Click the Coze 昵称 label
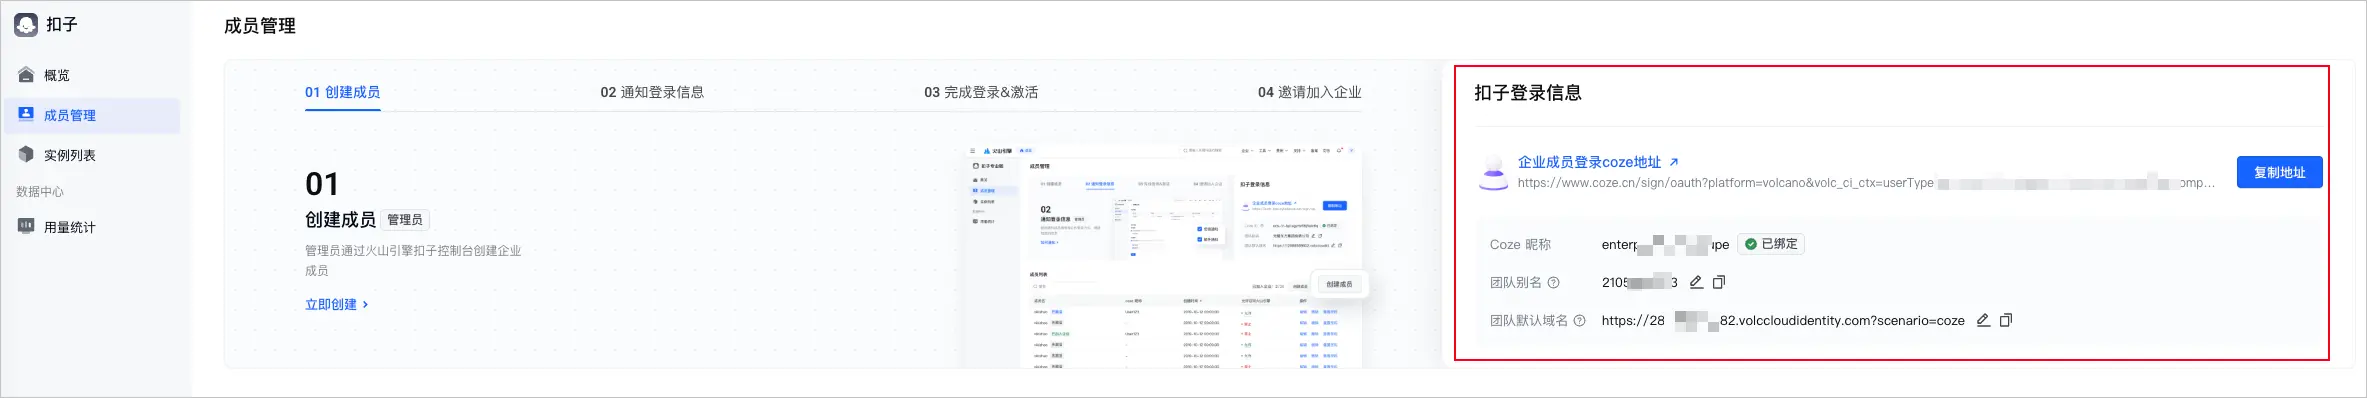Image resolution: width=2367 pixels, height=398 pixels. click(1520, 245)
